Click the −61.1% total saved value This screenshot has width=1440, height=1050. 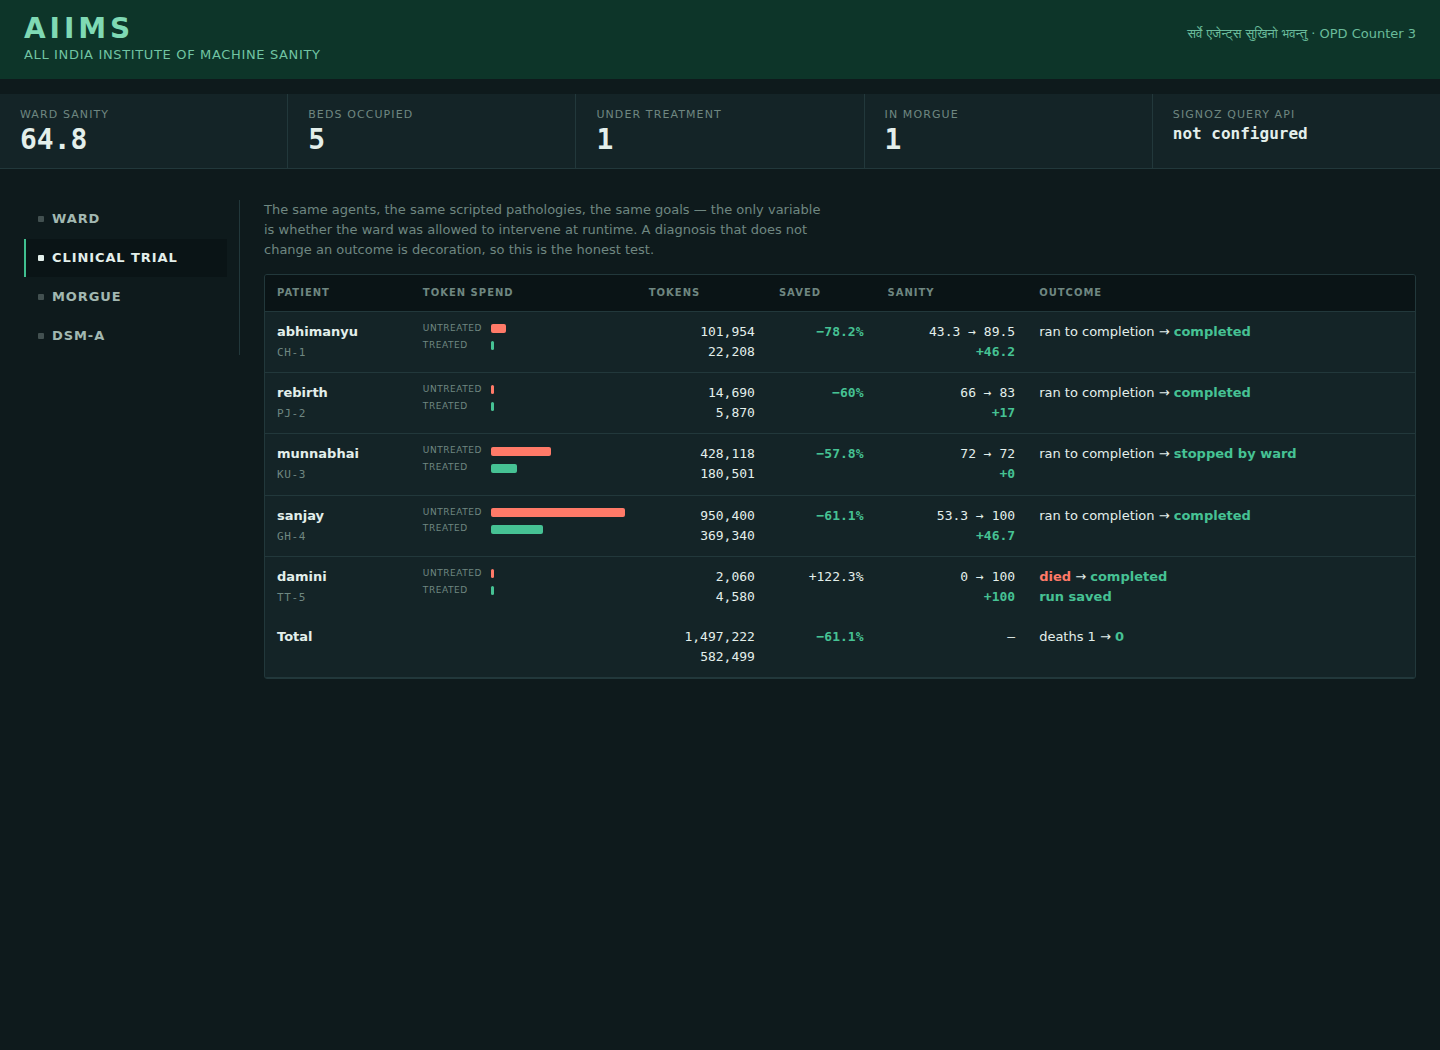pyautogui.click(x=840, y=637)
